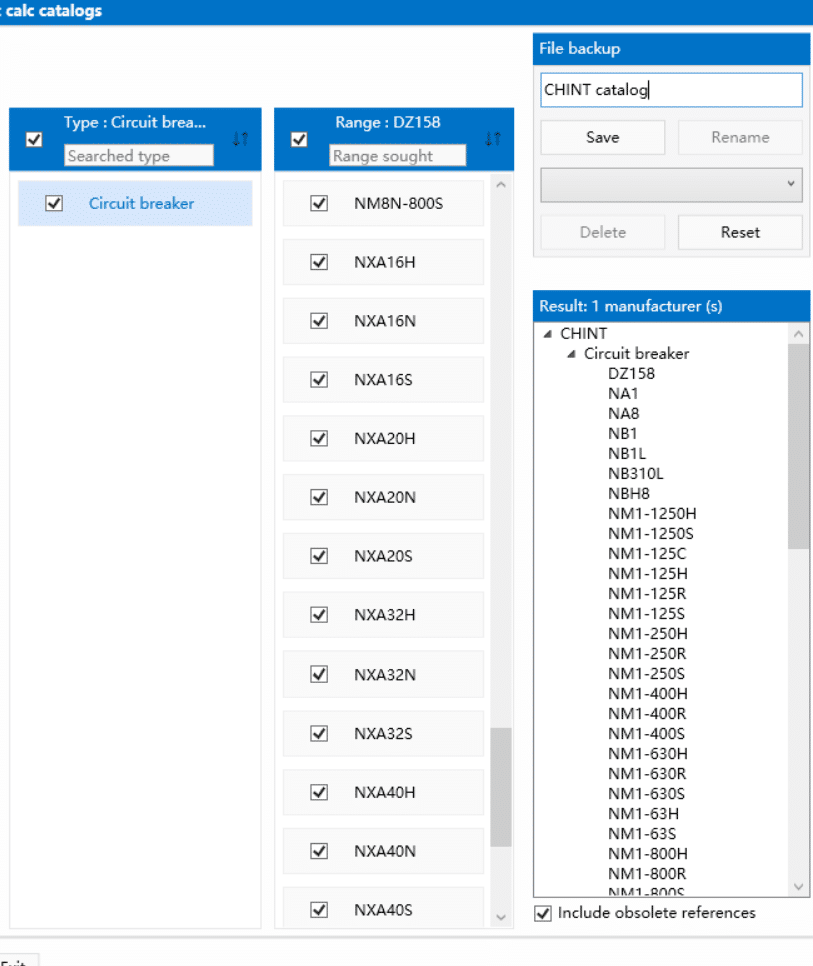Click the NM8N-800S label in range list
813x966 pixels.
tap(398, 203)
